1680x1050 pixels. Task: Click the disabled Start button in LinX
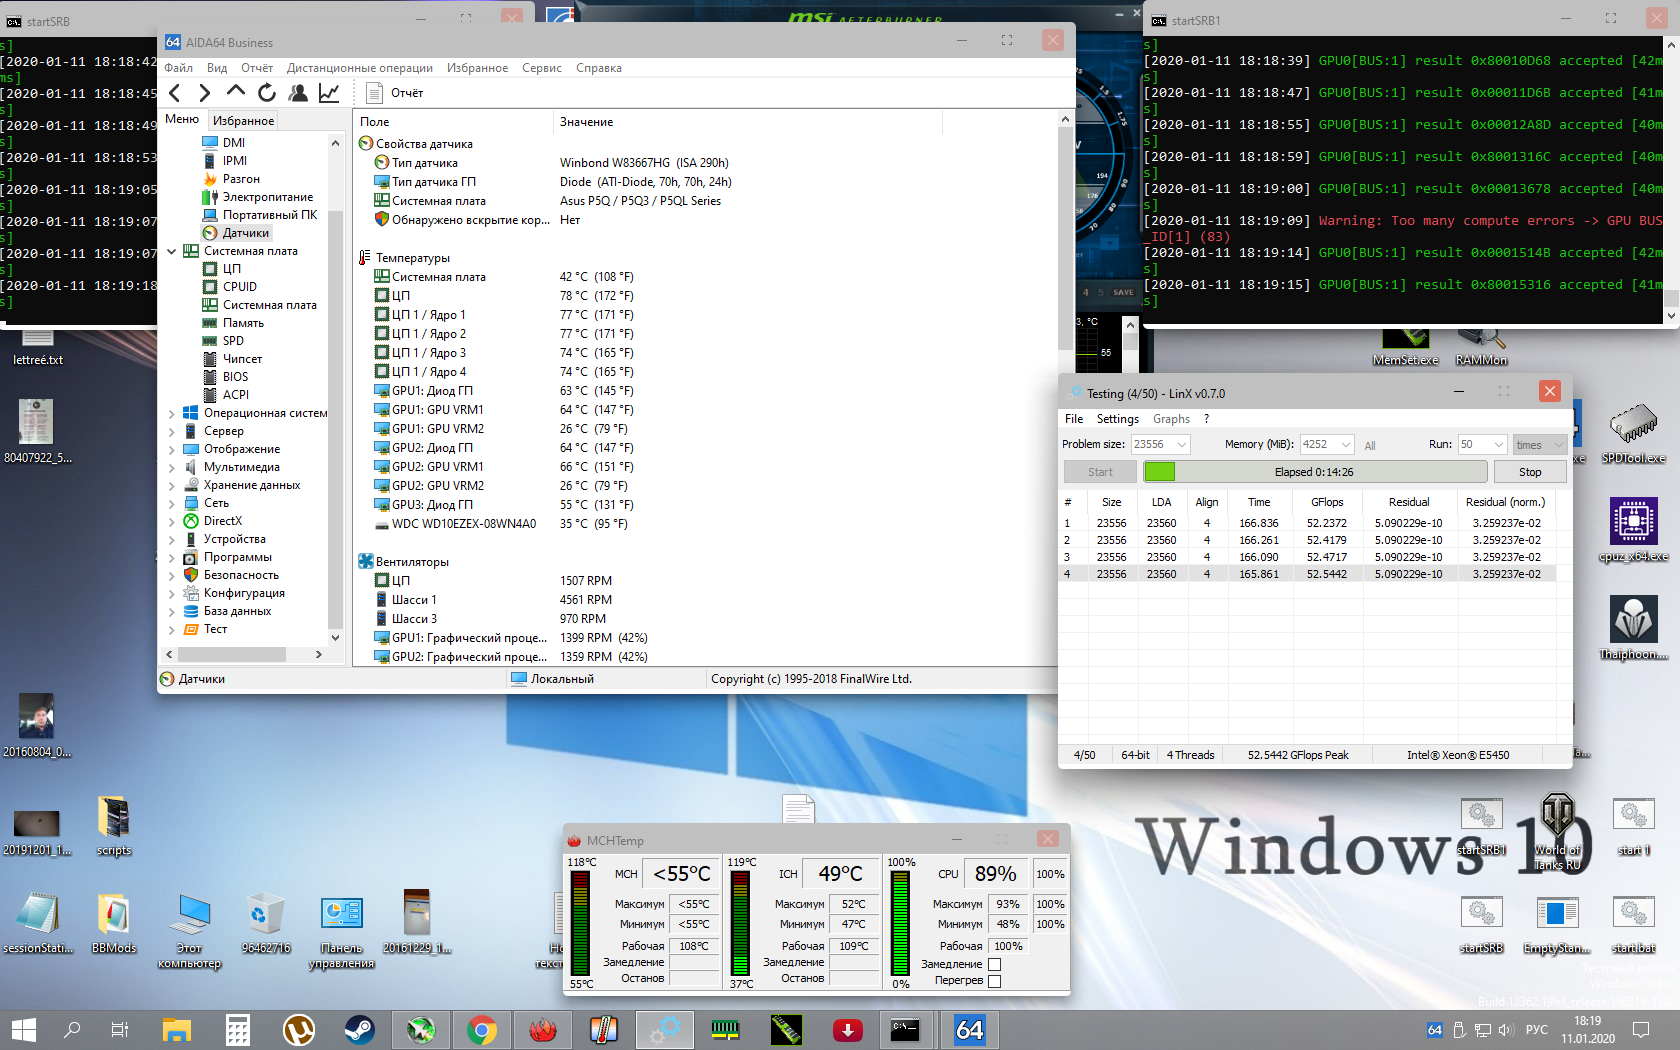1100,472
